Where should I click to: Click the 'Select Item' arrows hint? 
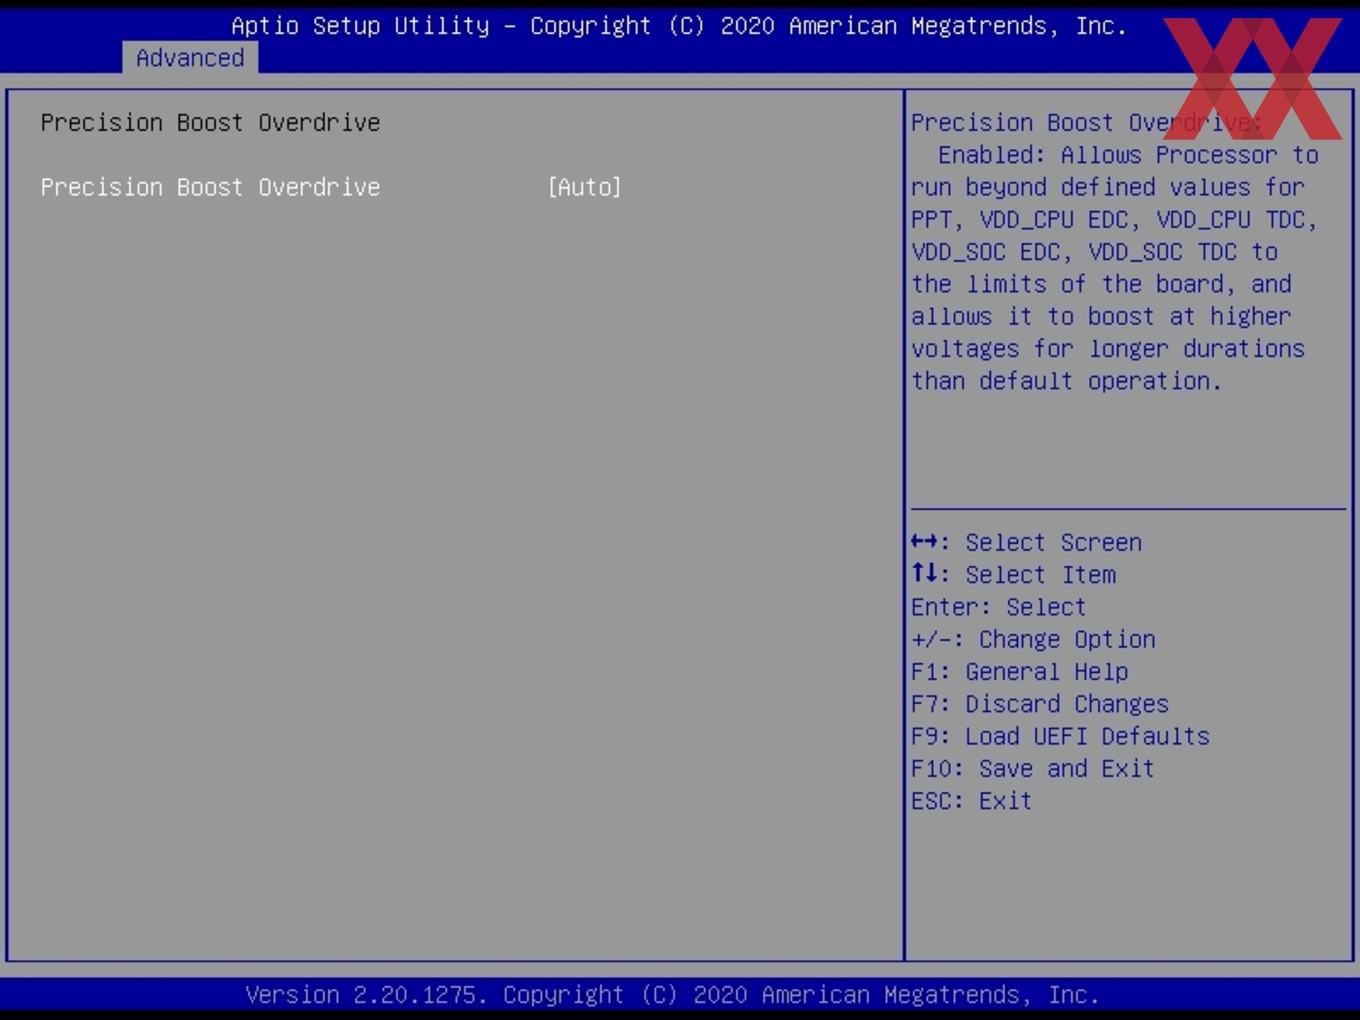coord(1013,574)
